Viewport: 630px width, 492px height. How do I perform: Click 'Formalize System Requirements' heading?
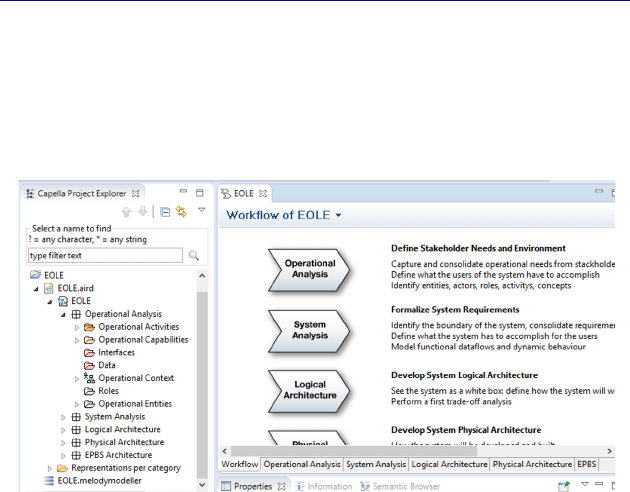(x=455, y=310)
